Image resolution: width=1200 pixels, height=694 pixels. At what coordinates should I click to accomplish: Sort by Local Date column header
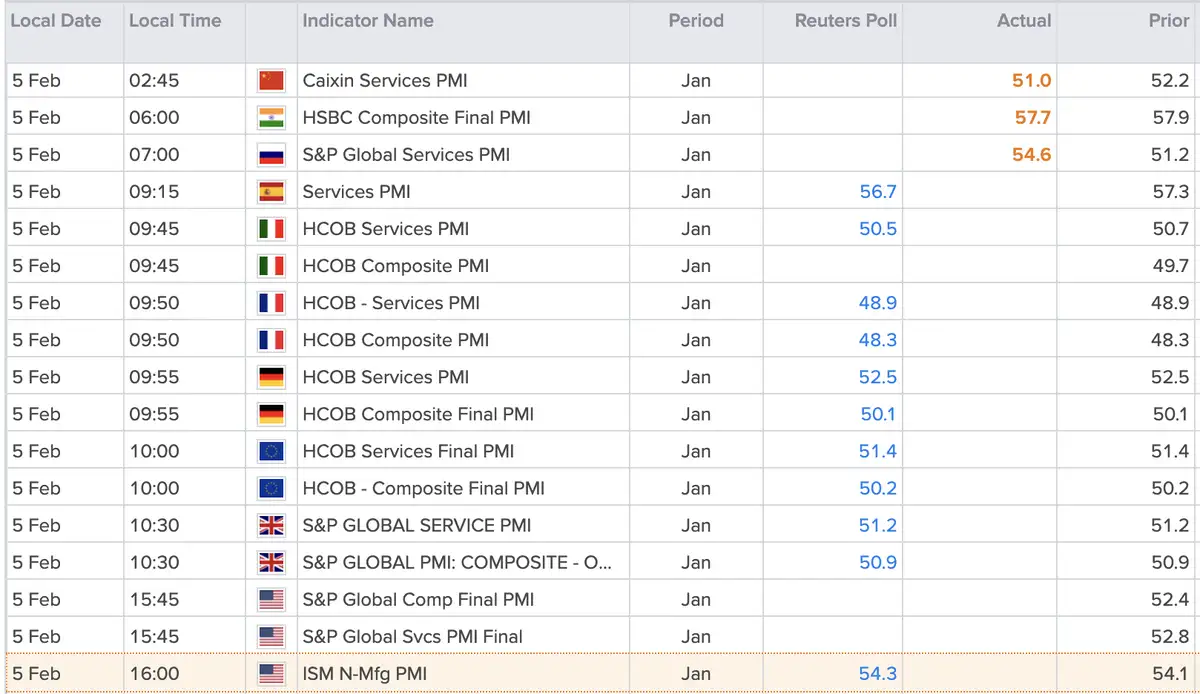coord(56,20)
